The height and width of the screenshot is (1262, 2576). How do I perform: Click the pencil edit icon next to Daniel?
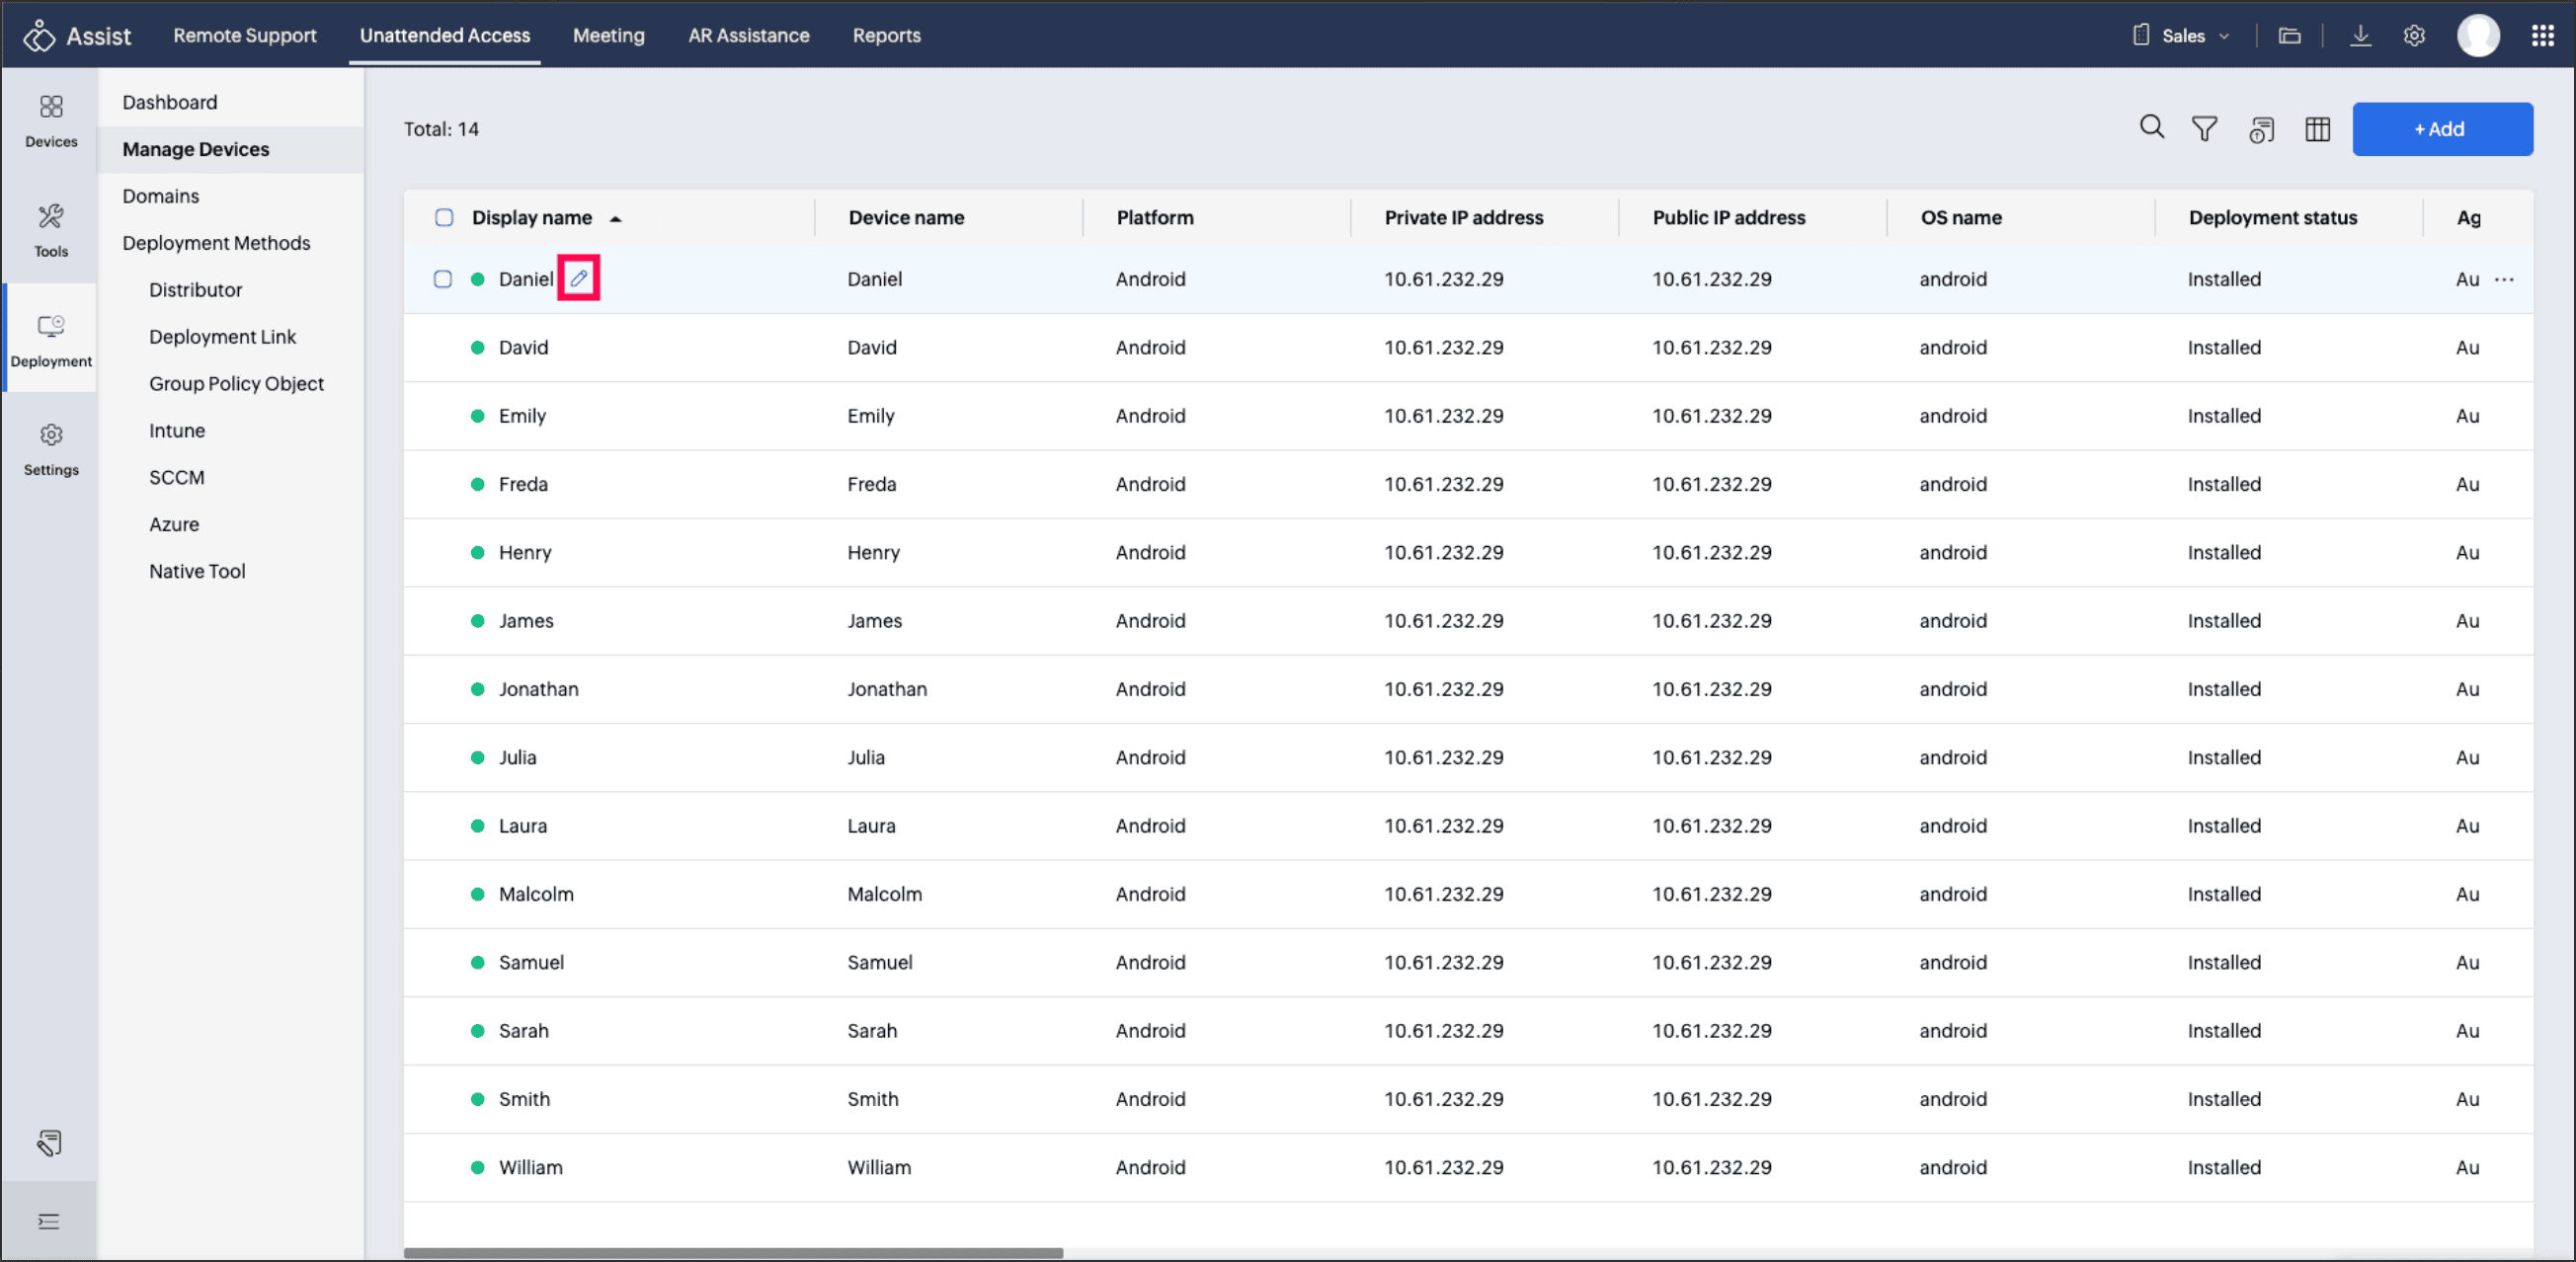tap(578, 279)
